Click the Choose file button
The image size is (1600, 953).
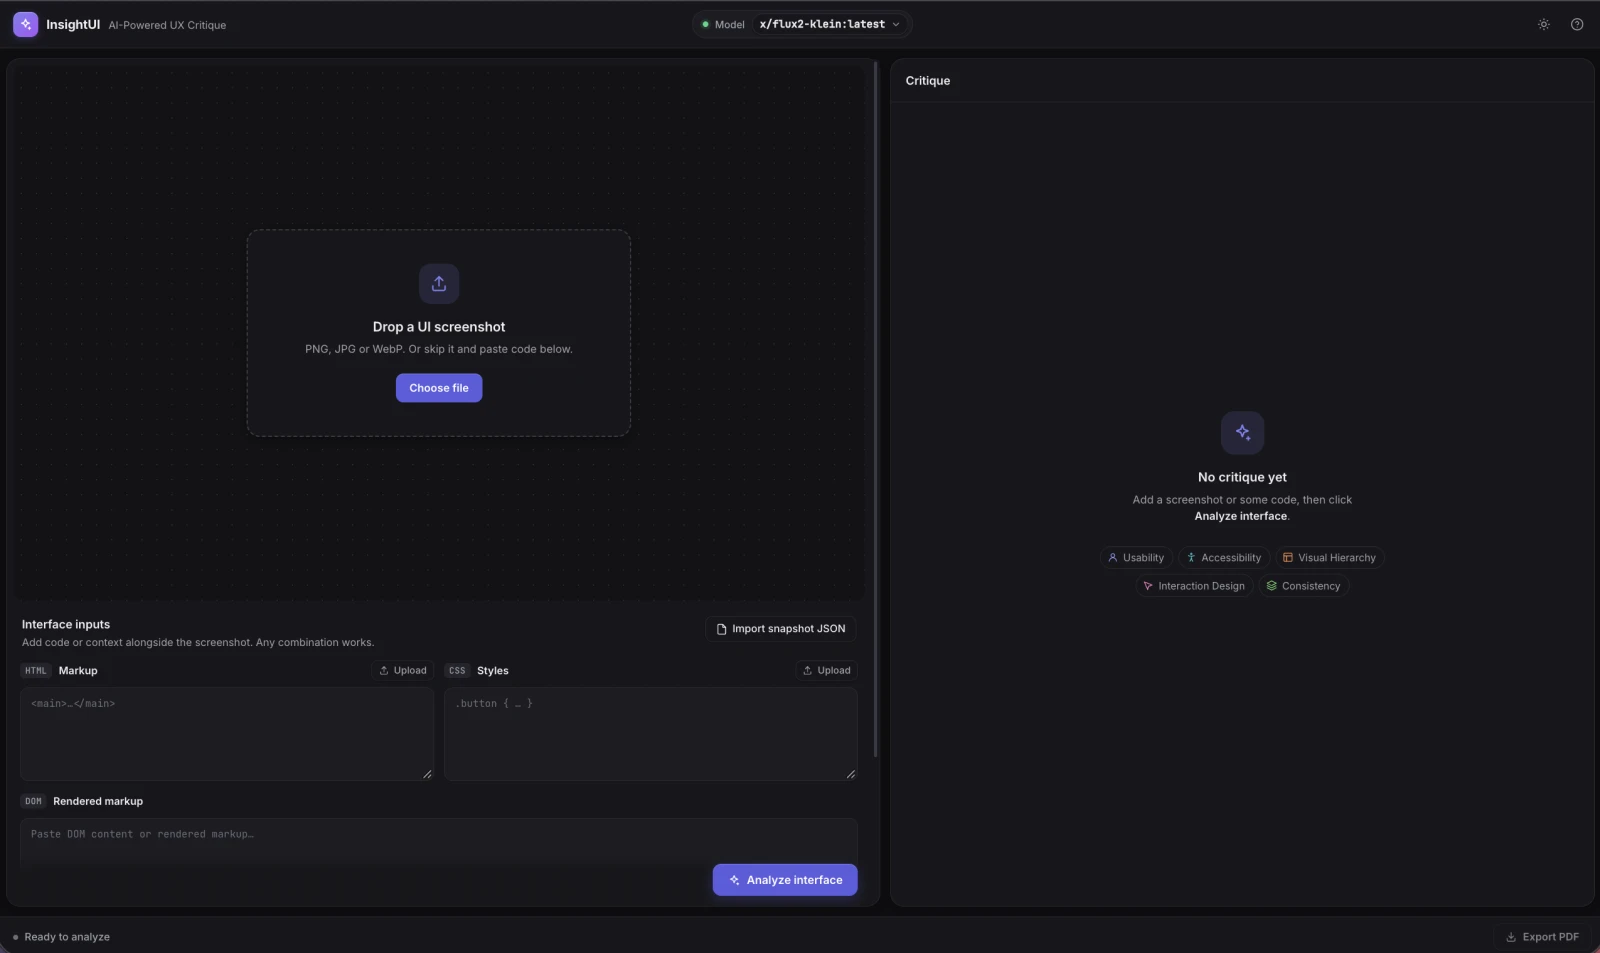pyautogui.click(x=439, y=388)
